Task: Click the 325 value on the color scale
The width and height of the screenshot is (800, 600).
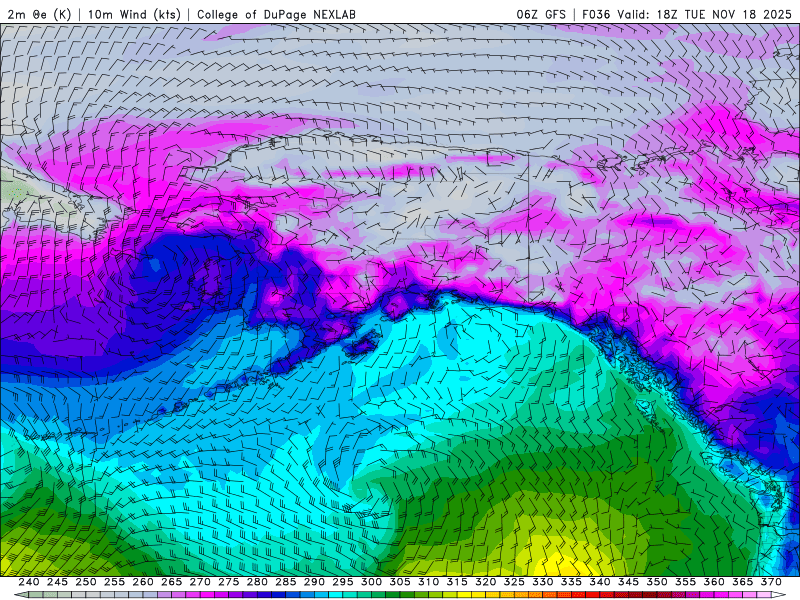Action: pyautogui.click(x=514, y=582)
